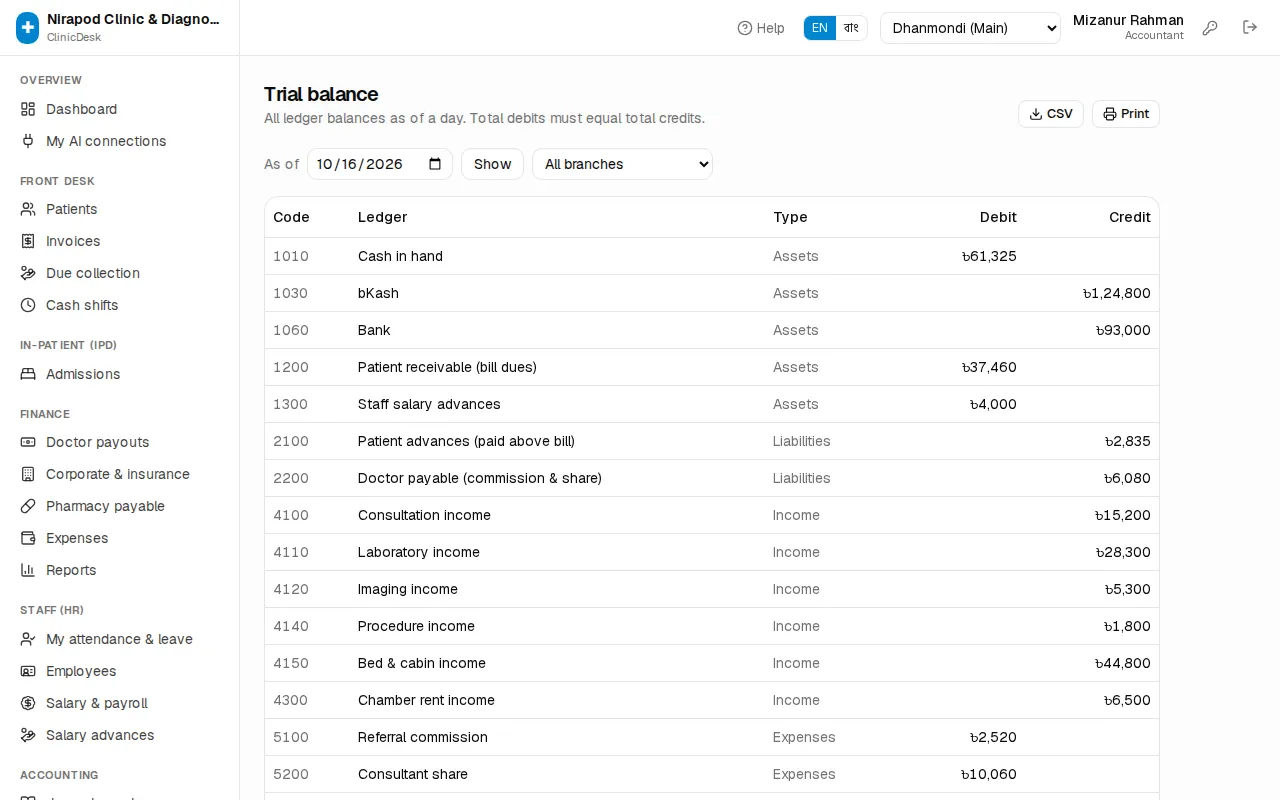
Task: Click the Admissions bed icon
Action: (x=28, y=374)
